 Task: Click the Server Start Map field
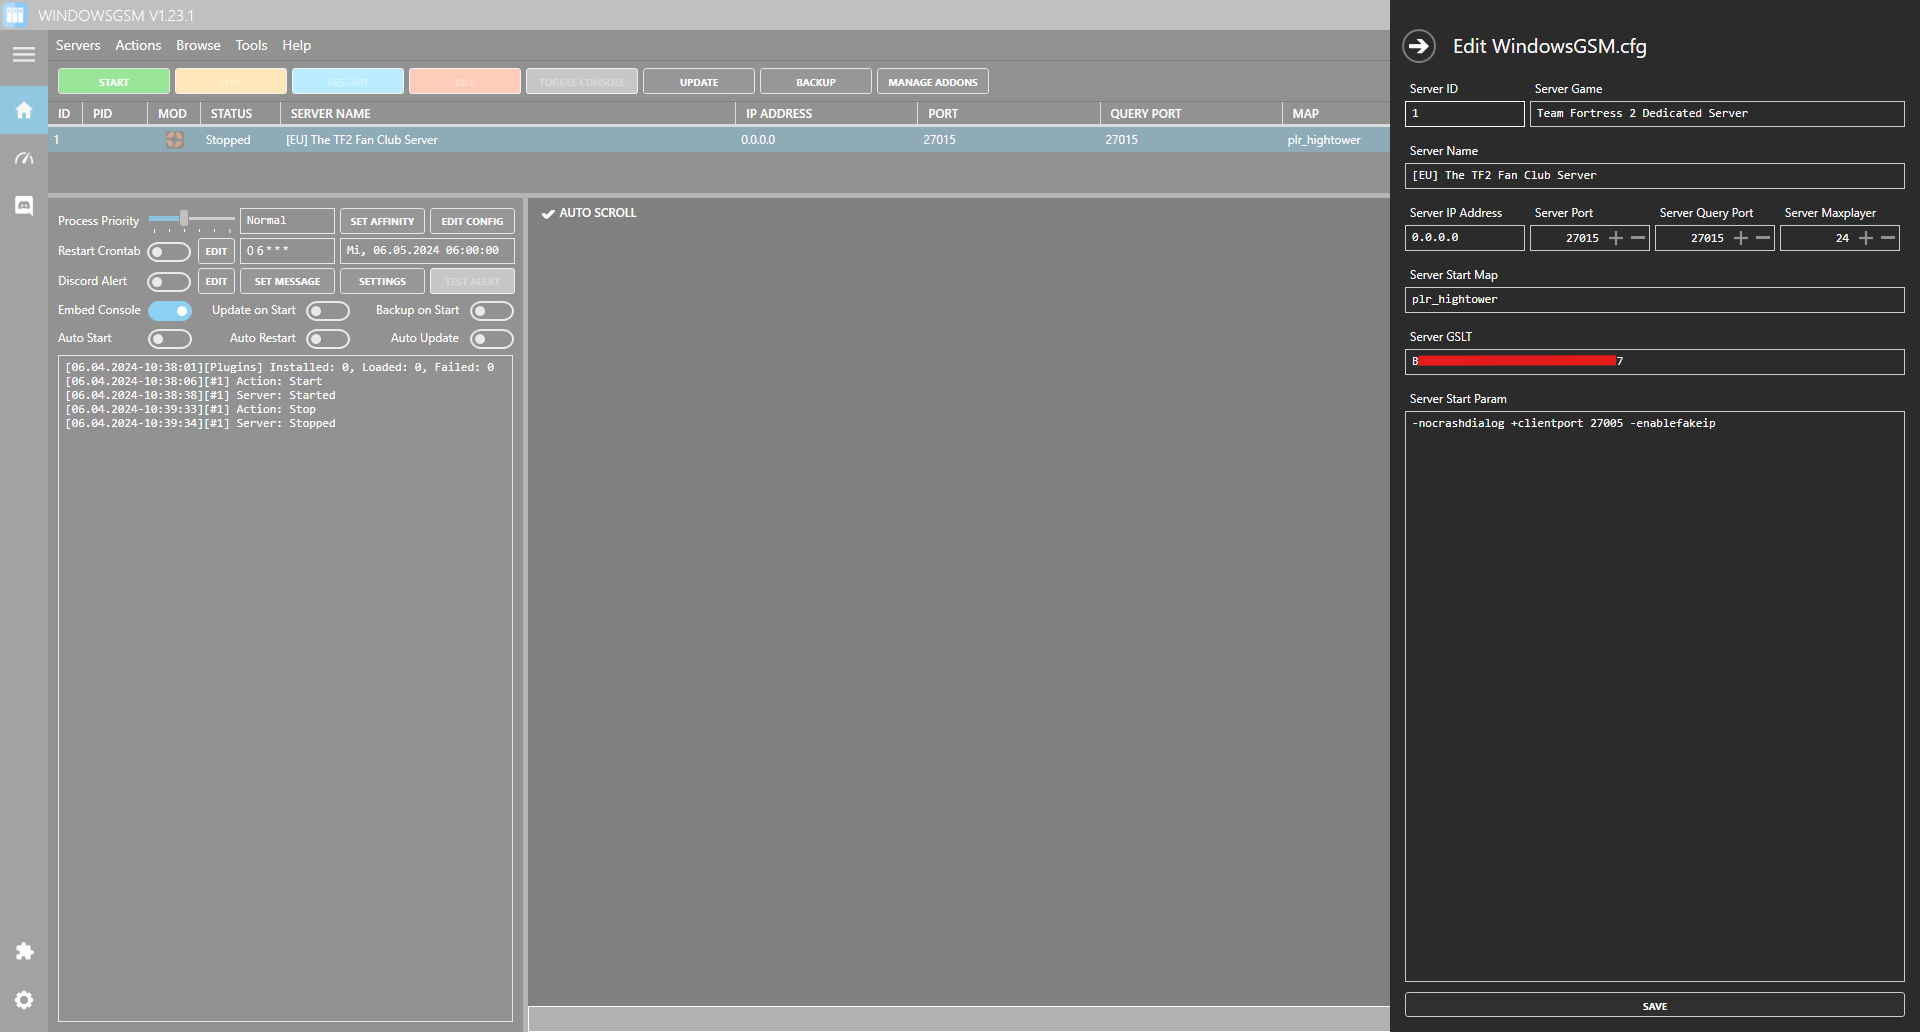(x=1655, y=300)
